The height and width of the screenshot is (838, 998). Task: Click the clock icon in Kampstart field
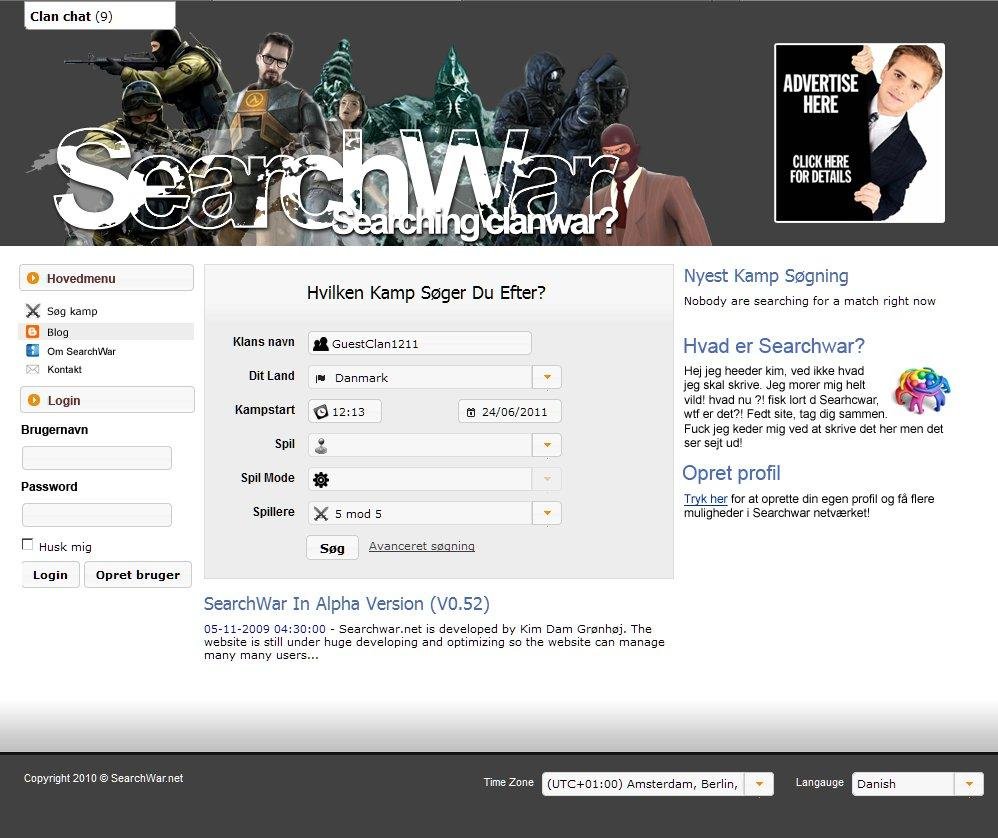coord(322,410)
